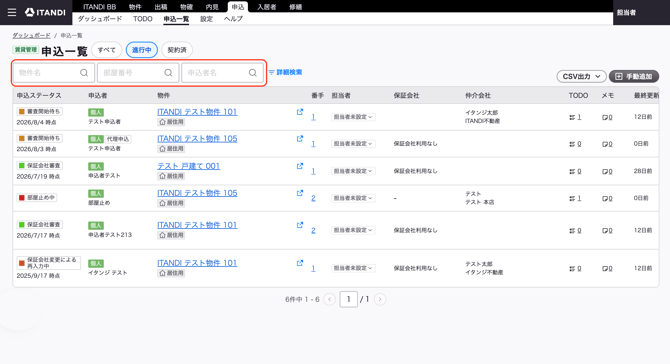The height and width of the screenshot is (364, 670).
Task: Open ヘルプ in the sub menu
Action: pyautogui.click(x=233, y=19)
